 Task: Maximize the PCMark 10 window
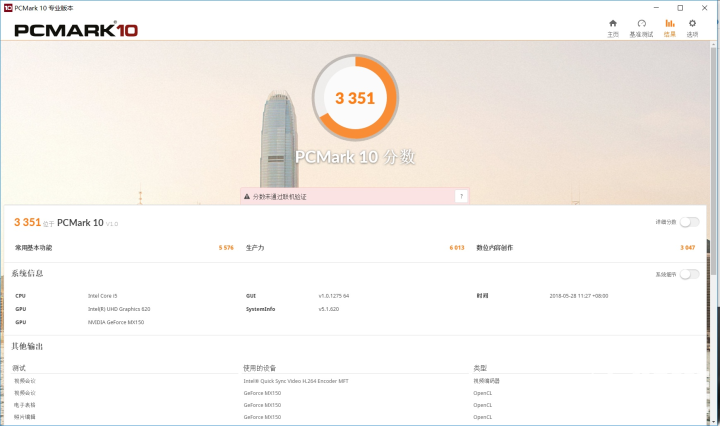[x=680, y=8]
